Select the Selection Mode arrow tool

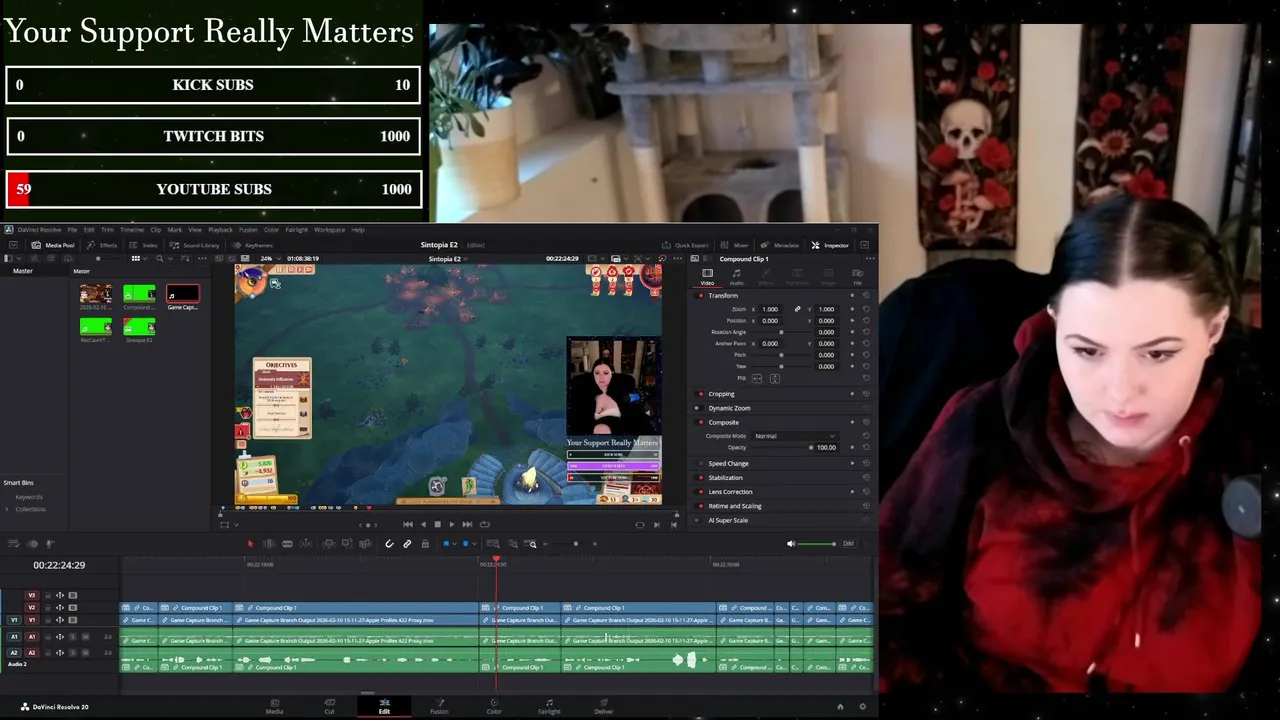point(251,544)
